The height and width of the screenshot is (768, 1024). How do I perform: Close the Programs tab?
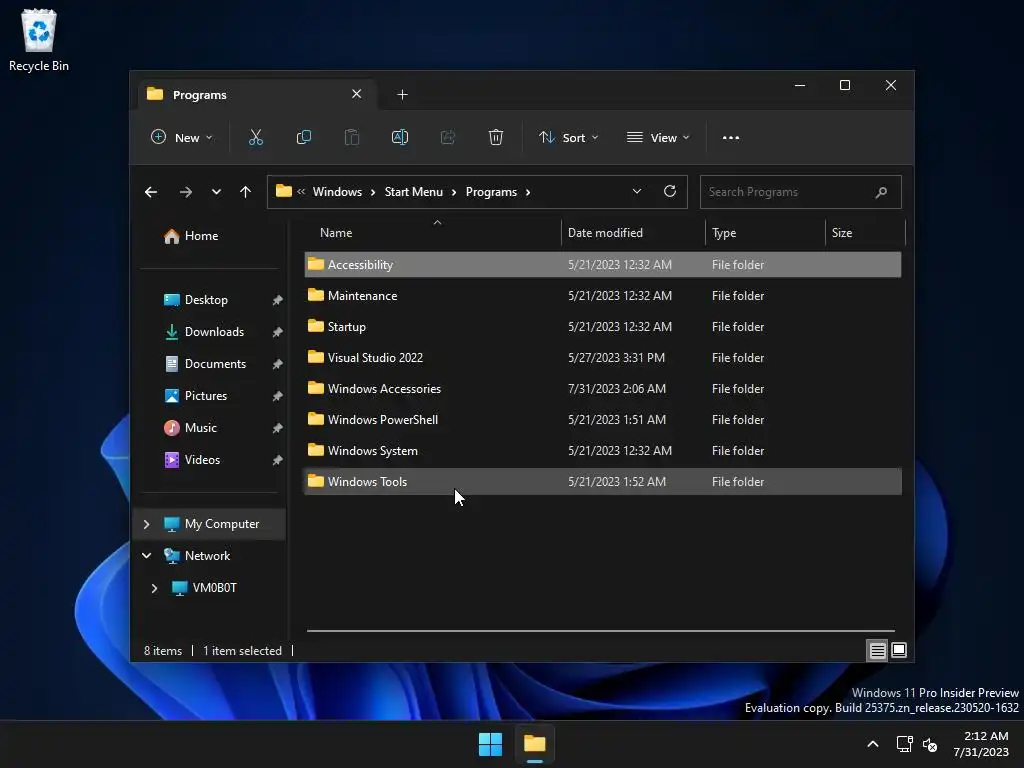[357, 94]
